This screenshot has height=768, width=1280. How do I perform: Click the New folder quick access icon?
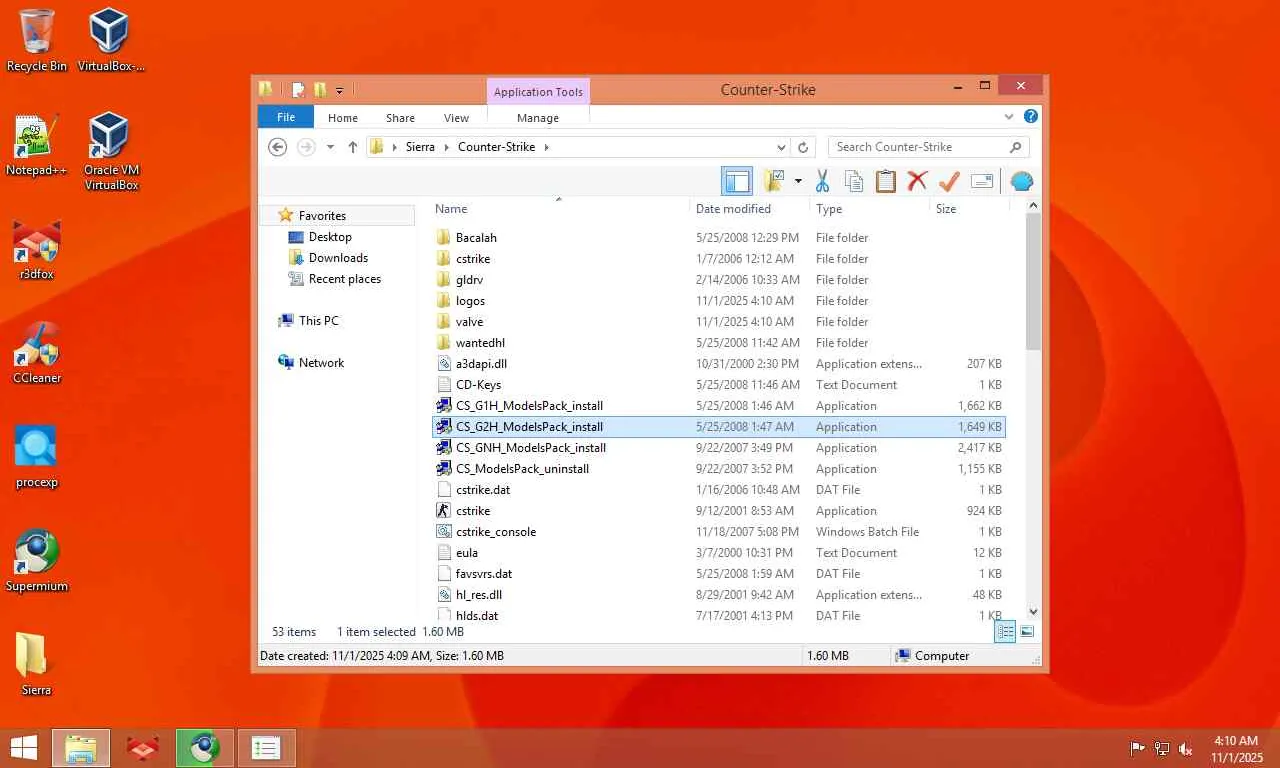click(x=320, y=90)
